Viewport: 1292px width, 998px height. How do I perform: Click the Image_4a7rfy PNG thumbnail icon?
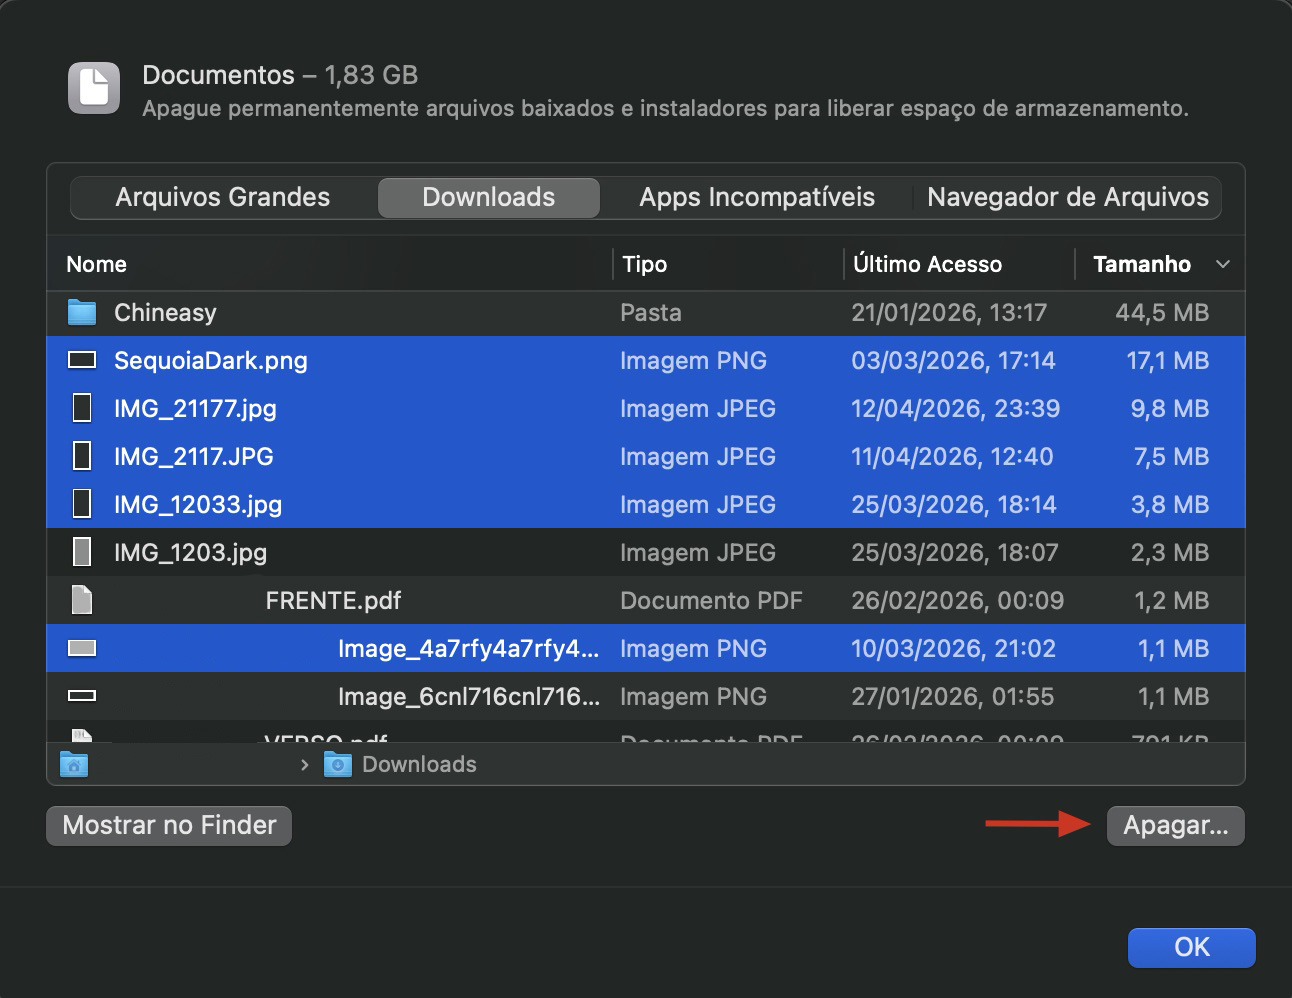[81, 648]
